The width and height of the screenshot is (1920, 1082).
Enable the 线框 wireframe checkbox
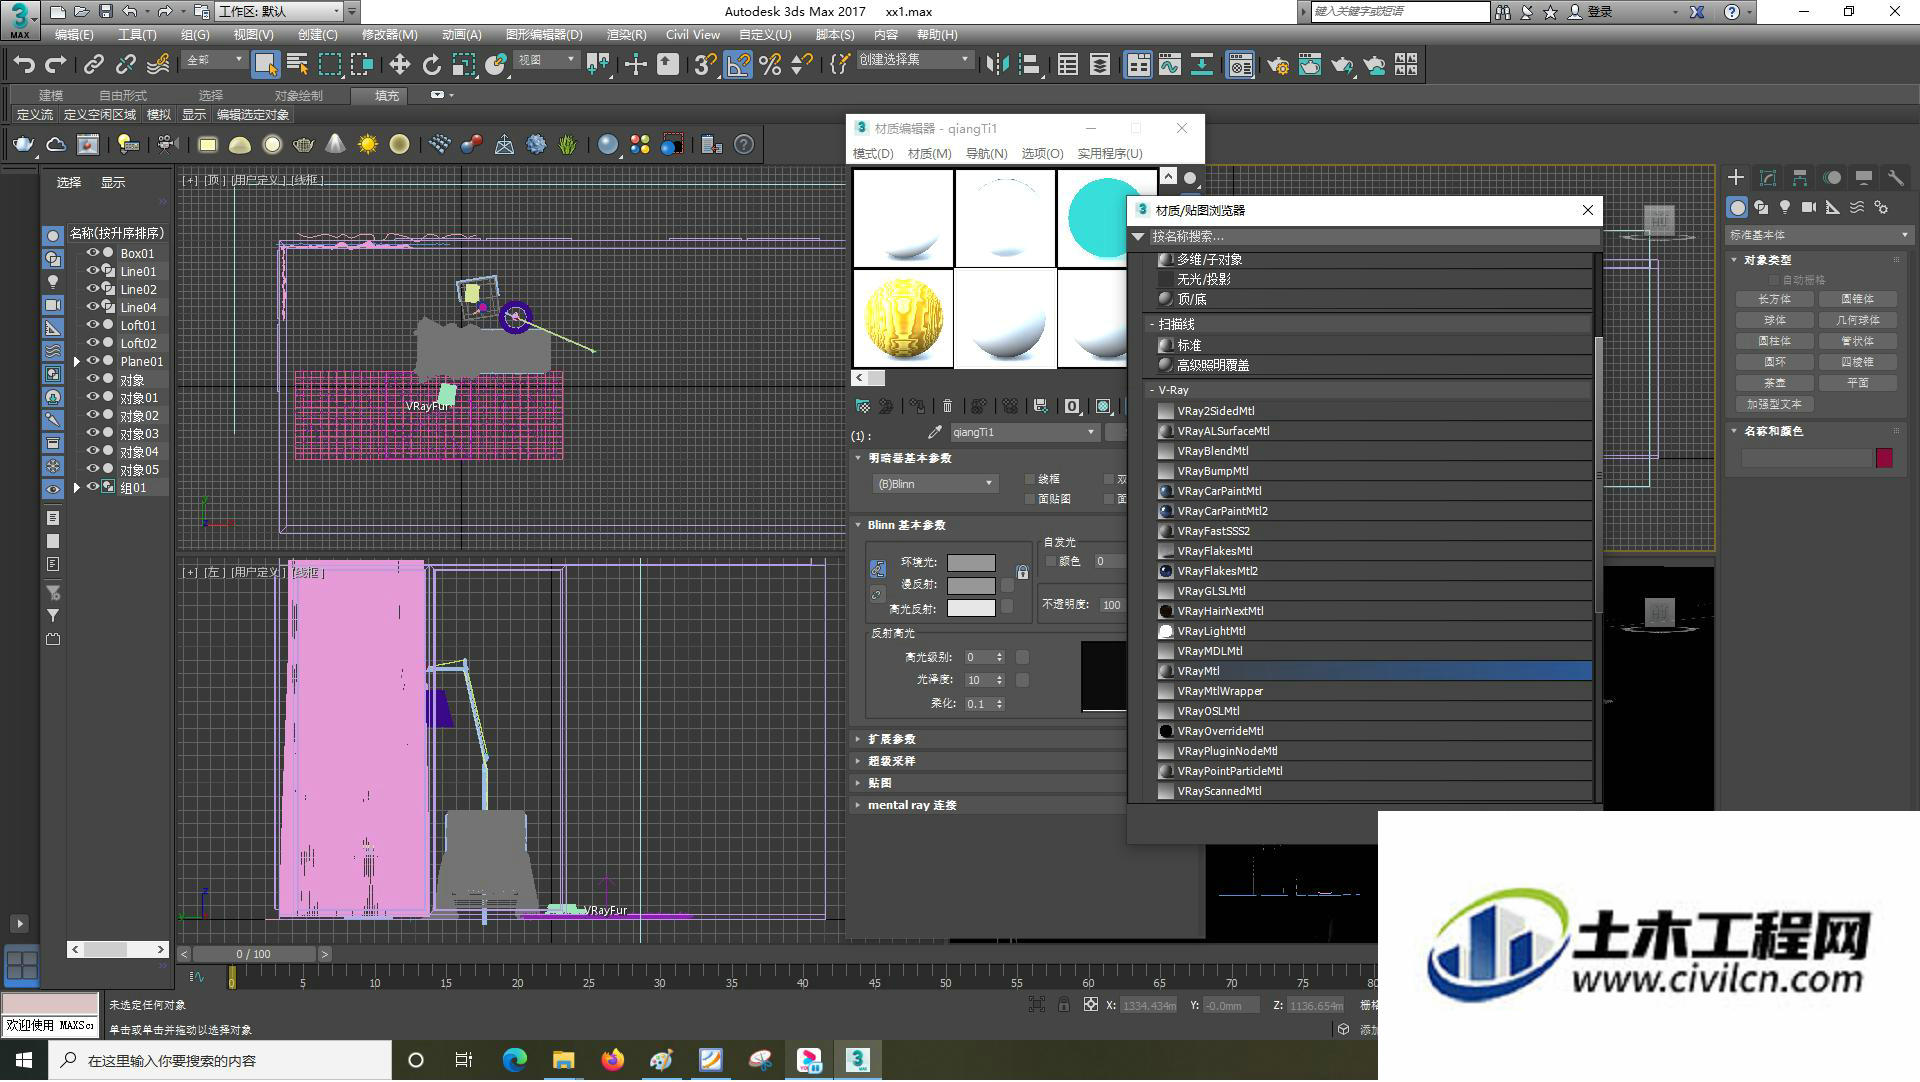pyautogui.click(x=1030, y=479)
